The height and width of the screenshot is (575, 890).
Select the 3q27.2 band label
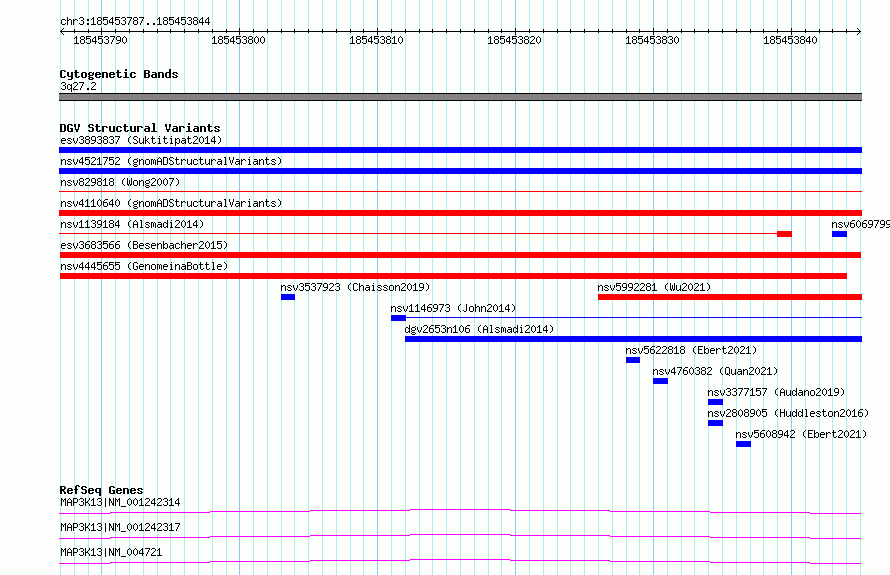point(78,86)
